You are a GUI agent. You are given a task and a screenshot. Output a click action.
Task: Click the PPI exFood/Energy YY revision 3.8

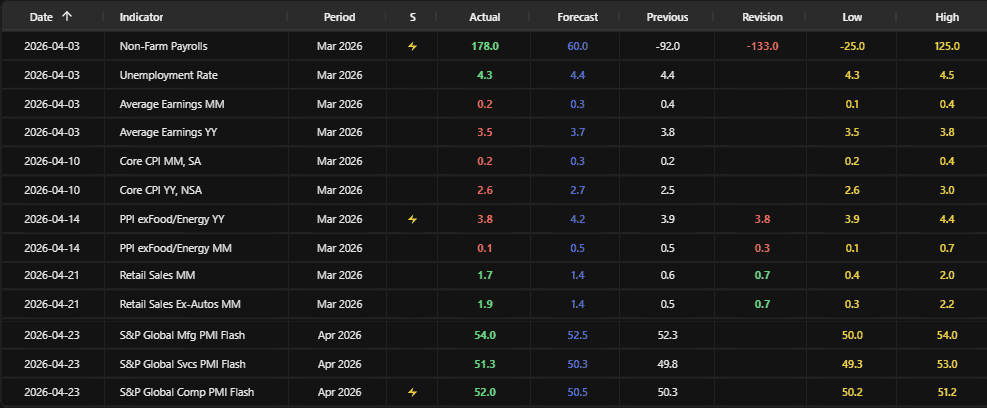pyautogui.click(x=762, y=219)
